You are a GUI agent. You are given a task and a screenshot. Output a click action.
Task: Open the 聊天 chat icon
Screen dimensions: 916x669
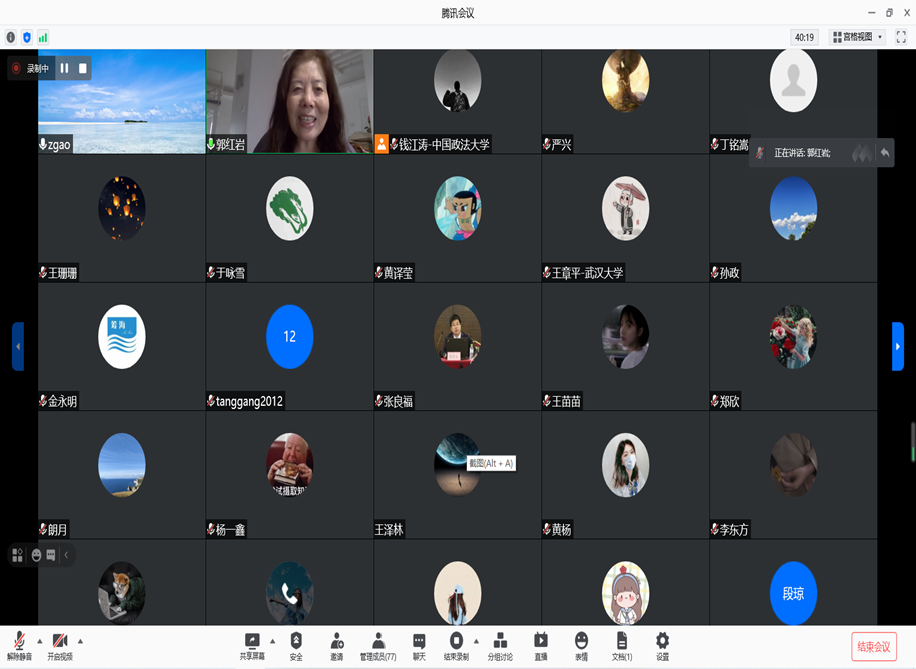[x=419, y=645]
